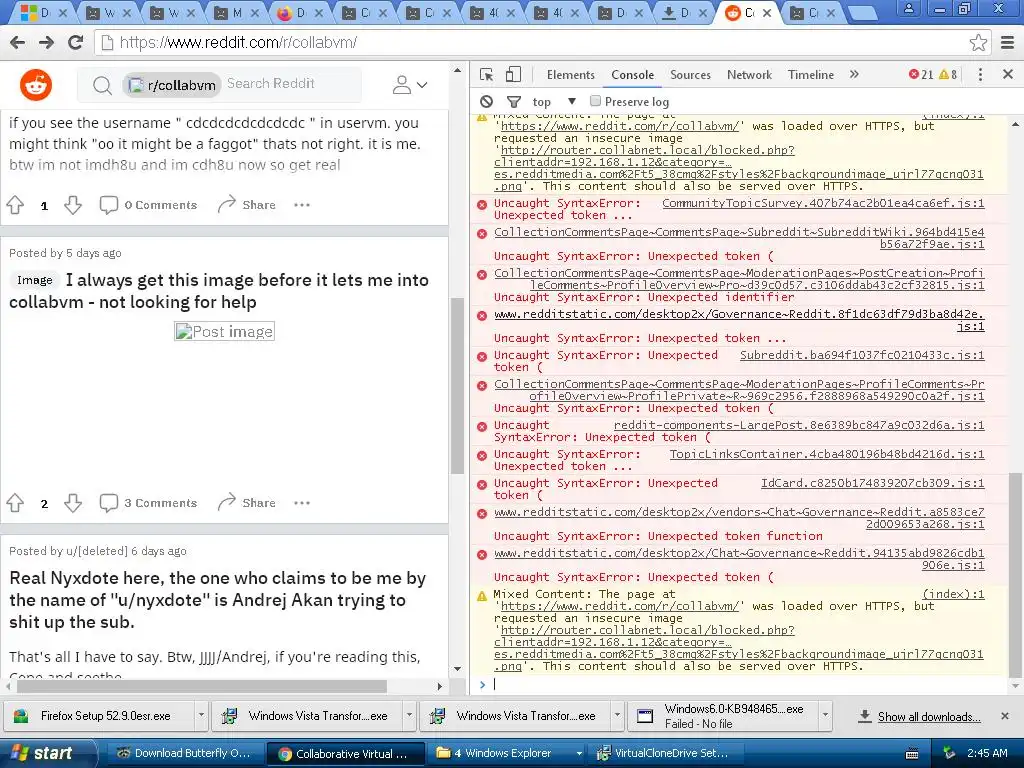The width and height of the screenshot is (1024, 768).
Task: Expand Firefox Setup download options arrow
Action: [x=201, y=716]
